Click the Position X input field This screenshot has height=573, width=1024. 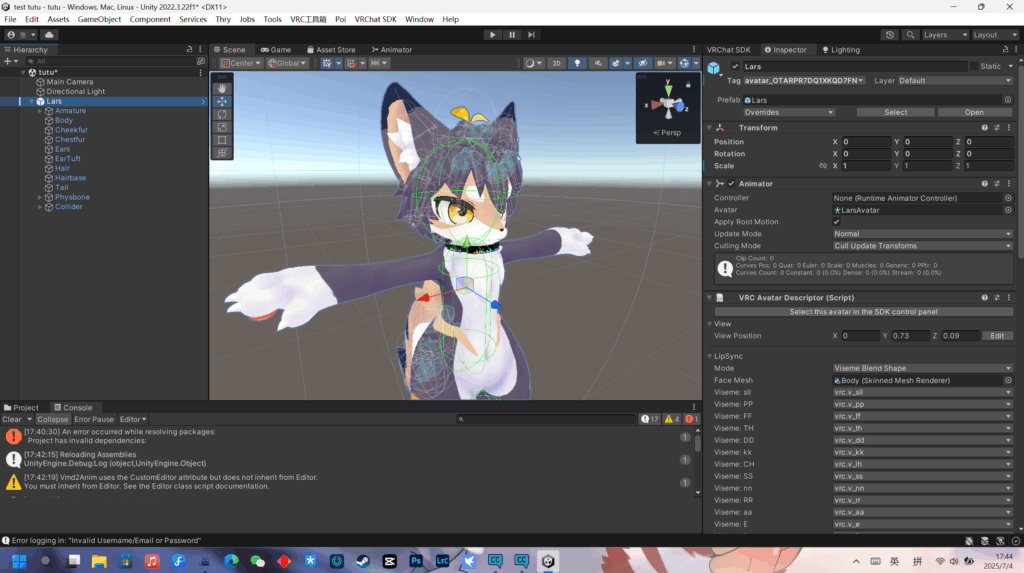click(x=865, y=142)
